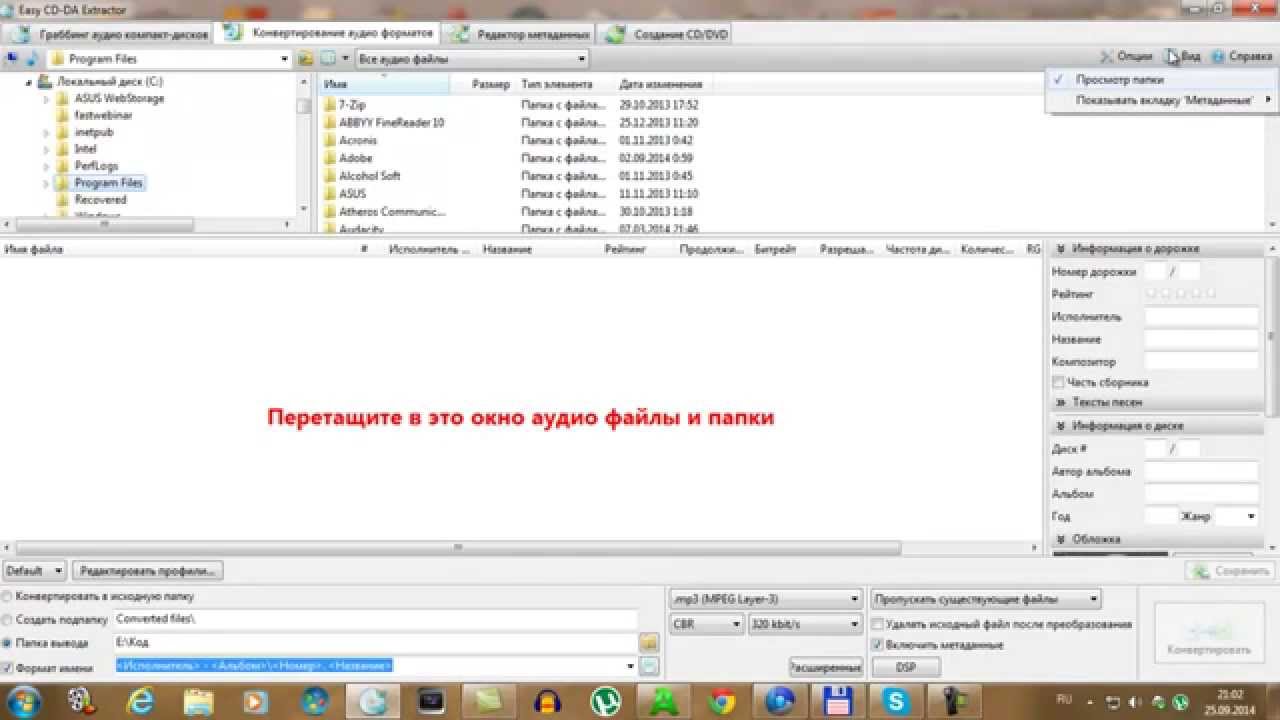This screenshot has height=720, width=1280.
Task: Click the music note icon in the folder toolbar
Action: point(31,59)
